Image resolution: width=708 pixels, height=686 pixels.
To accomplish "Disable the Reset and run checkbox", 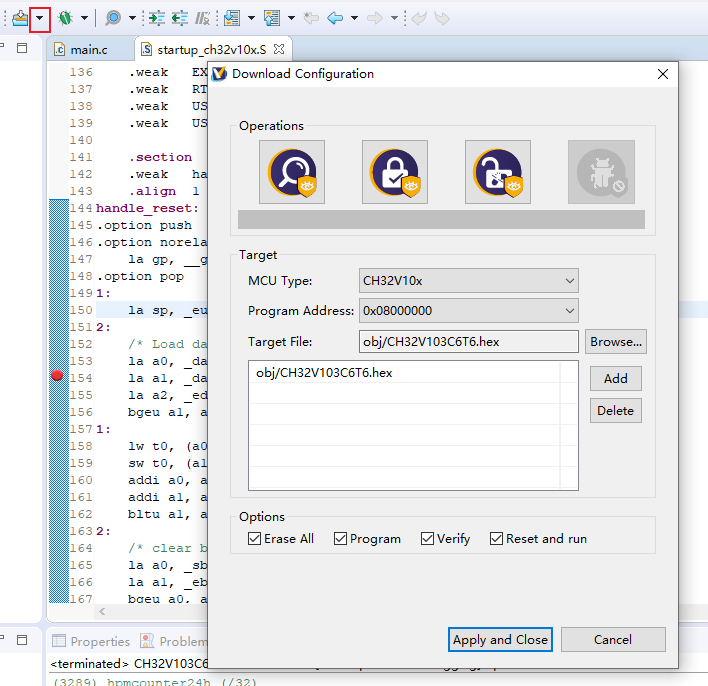I will click(497, 539).
